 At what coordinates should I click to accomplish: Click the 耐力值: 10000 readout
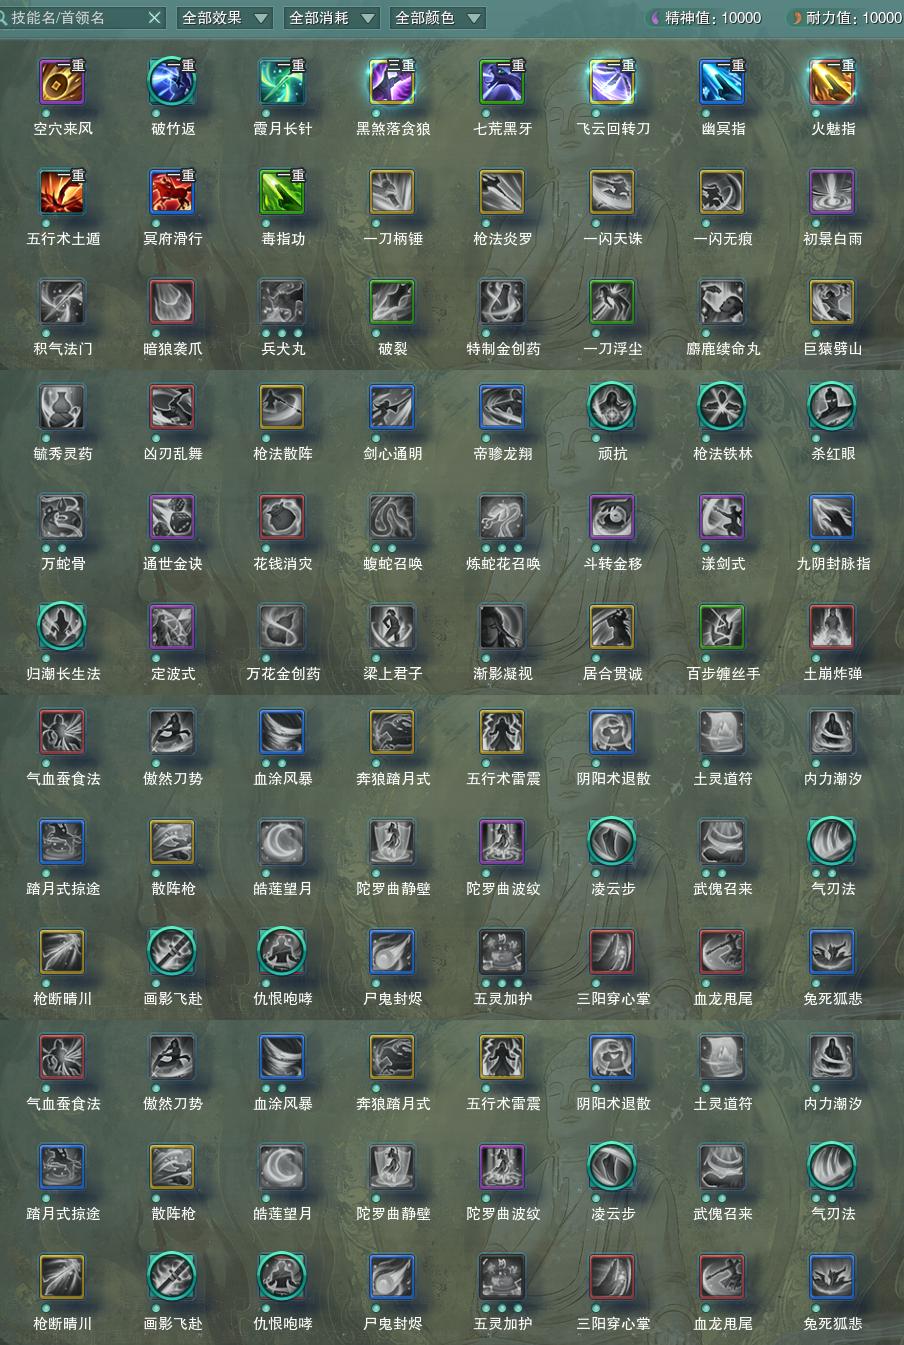(846, 18)
